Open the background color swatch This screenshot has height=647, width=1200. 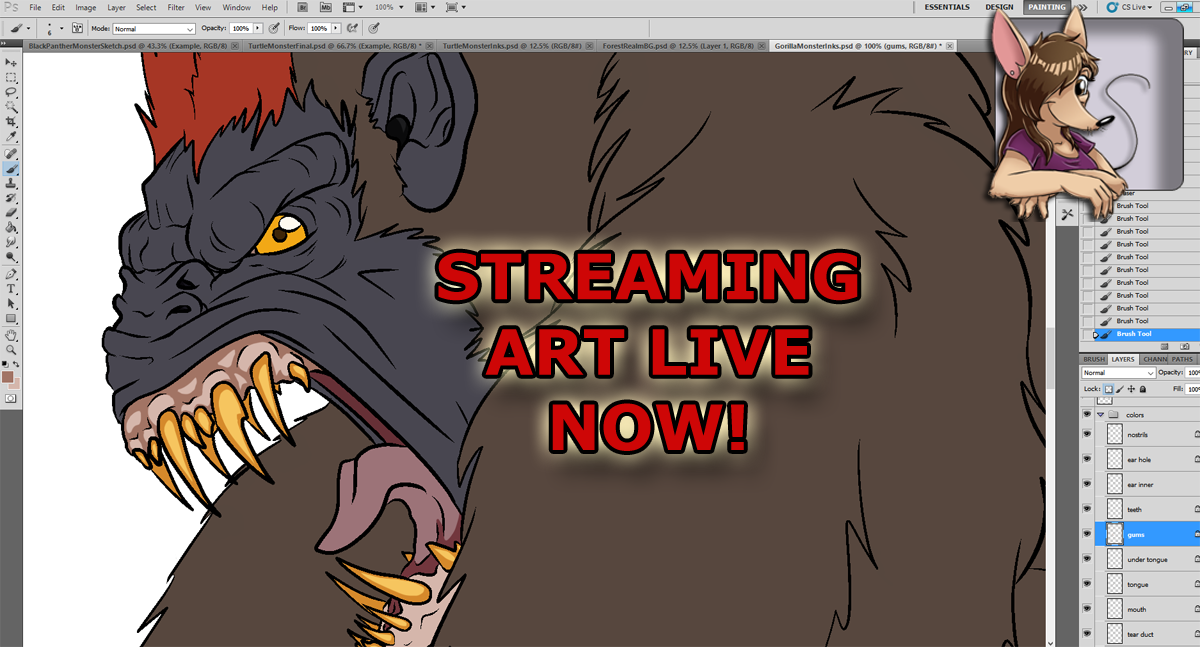(x=14, y=384)
